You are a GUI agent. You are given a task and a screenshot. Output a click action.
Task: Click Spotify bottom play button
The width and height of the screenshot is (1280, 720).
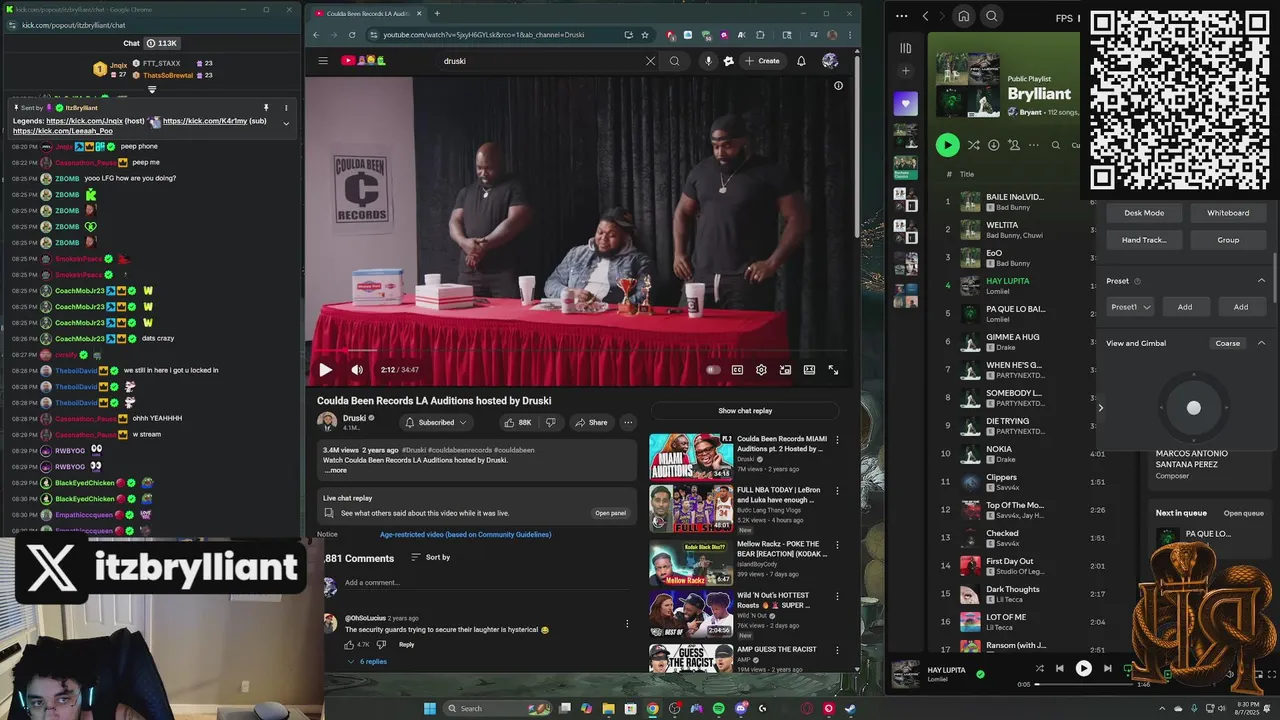1083,669
